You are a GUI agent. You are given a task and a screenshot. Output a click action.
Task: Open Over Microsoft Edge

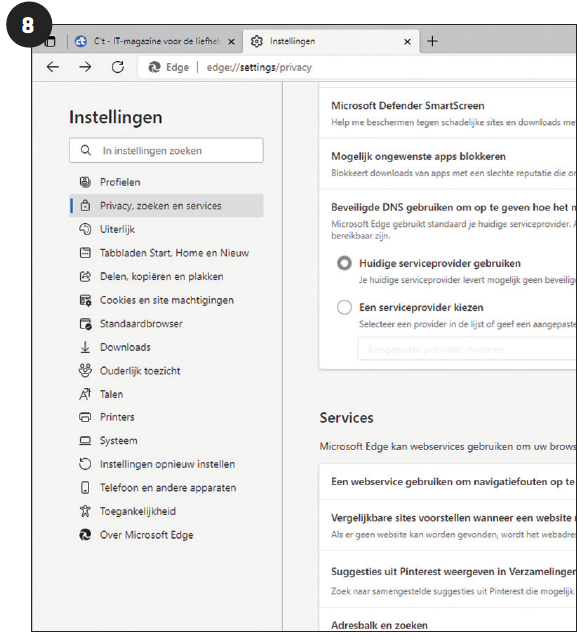click(166, 535)
